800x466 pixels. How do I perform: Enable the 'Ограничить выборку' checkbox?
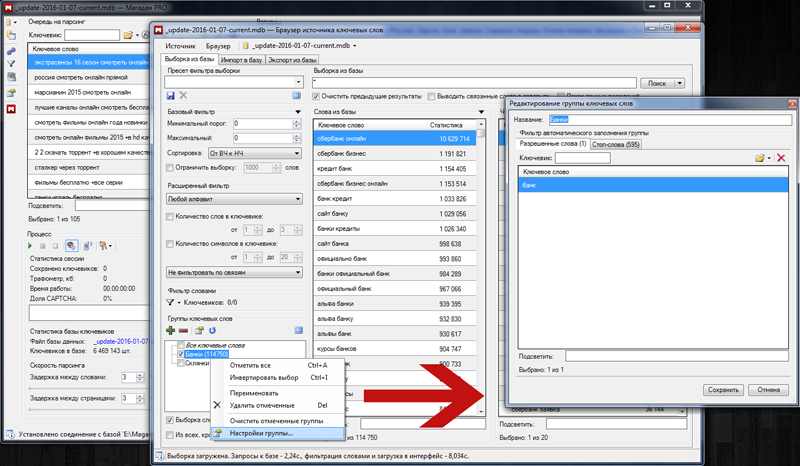[170, 168]
